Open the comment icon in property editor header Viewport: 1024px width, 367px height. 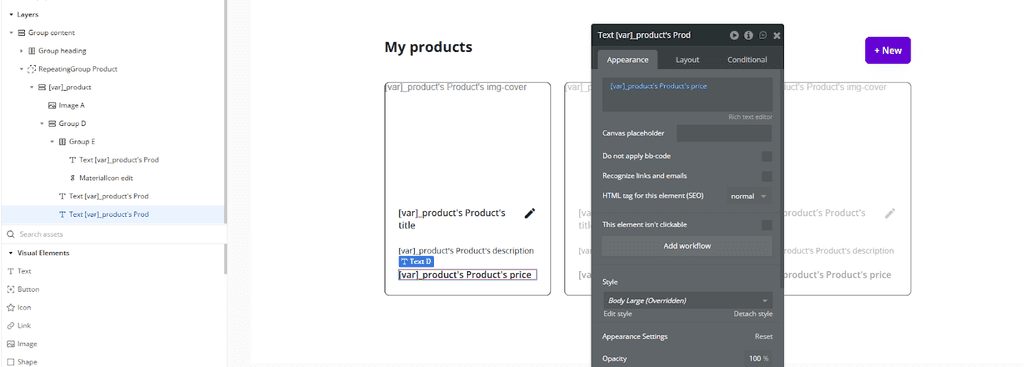click(763, 35)
